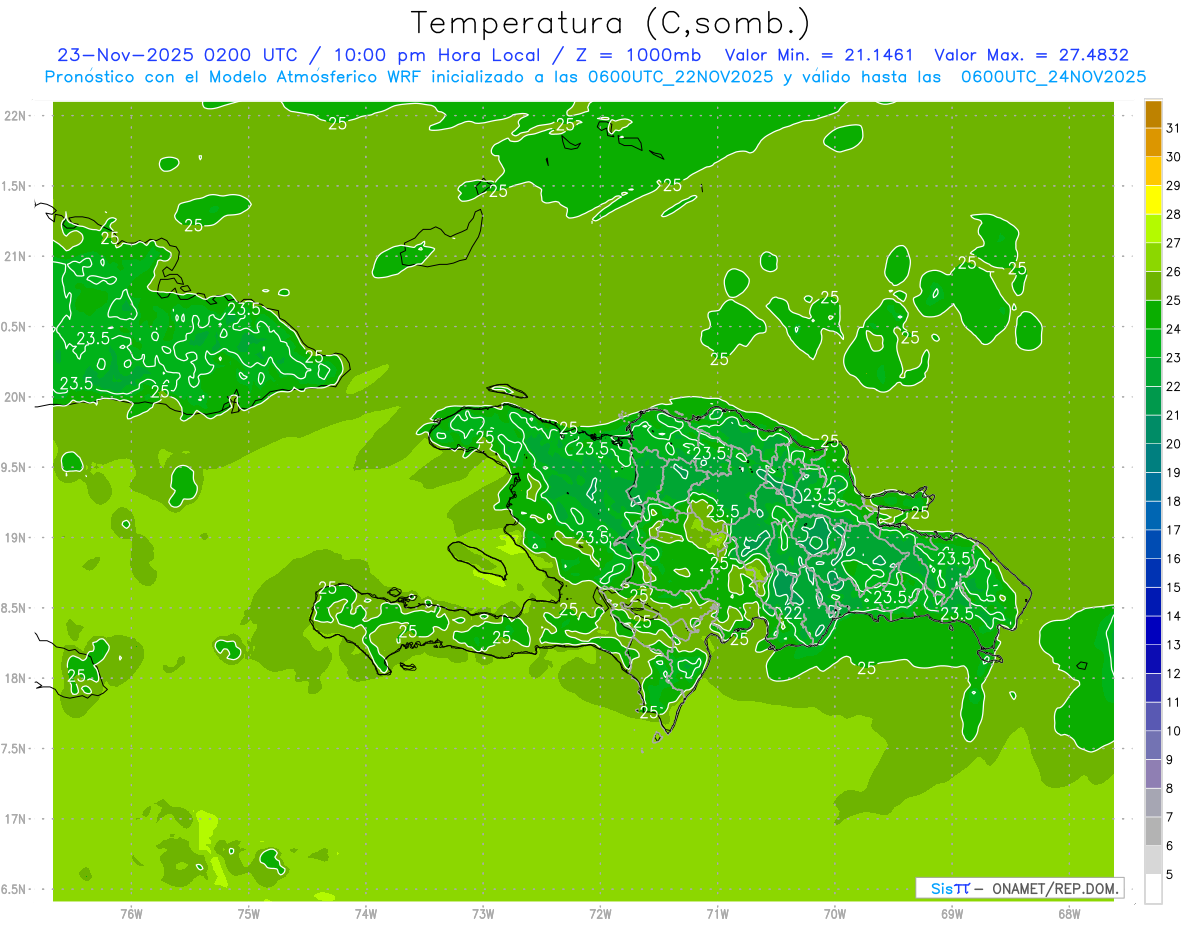Pick the yellow legend swatch between 28 and 29

(1153, 200)
